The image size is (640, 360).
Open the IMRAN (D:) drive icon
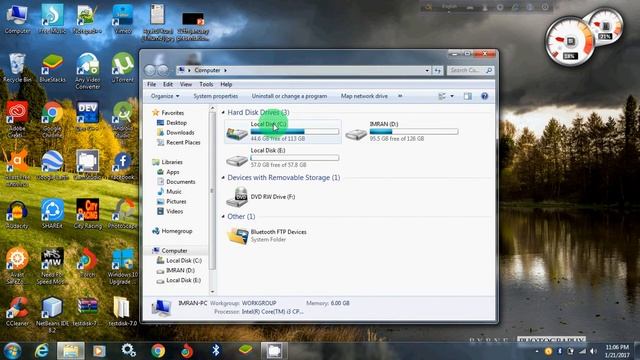pyautogui.click(x=356, y=134)
